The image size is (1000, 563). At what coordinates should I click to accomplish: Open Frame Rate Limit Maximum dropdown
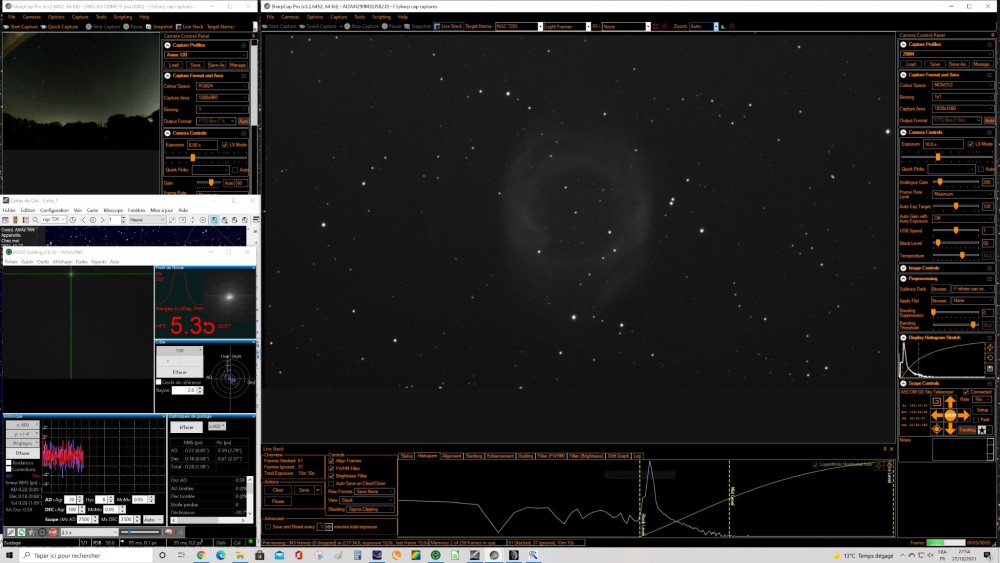[962, 194]
